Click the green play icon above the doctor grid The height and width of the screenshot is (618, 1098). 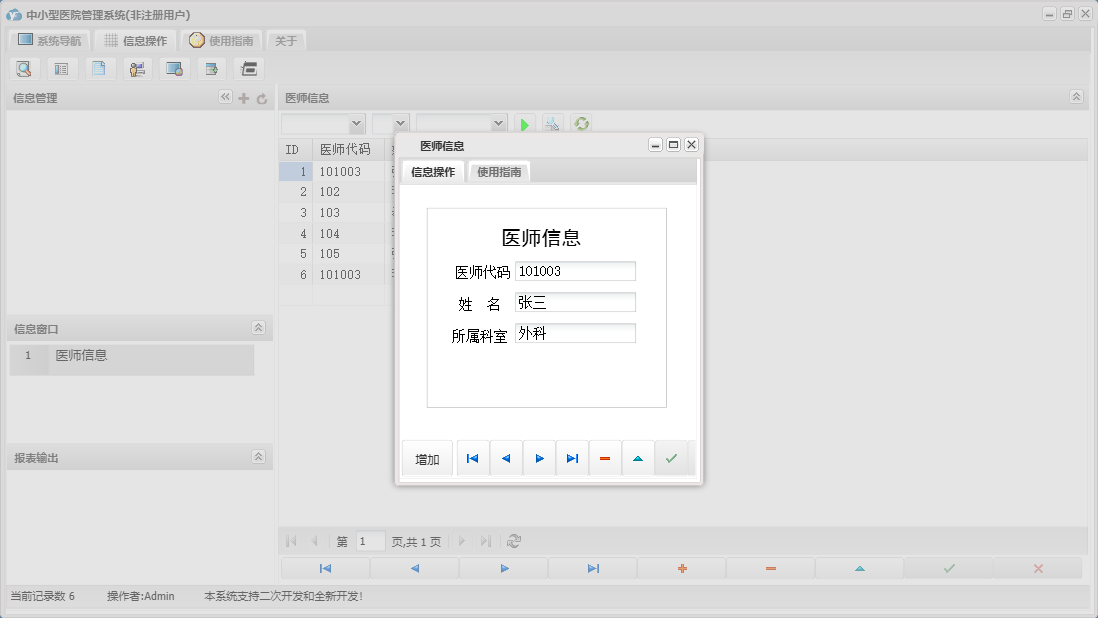coord(525,123)
